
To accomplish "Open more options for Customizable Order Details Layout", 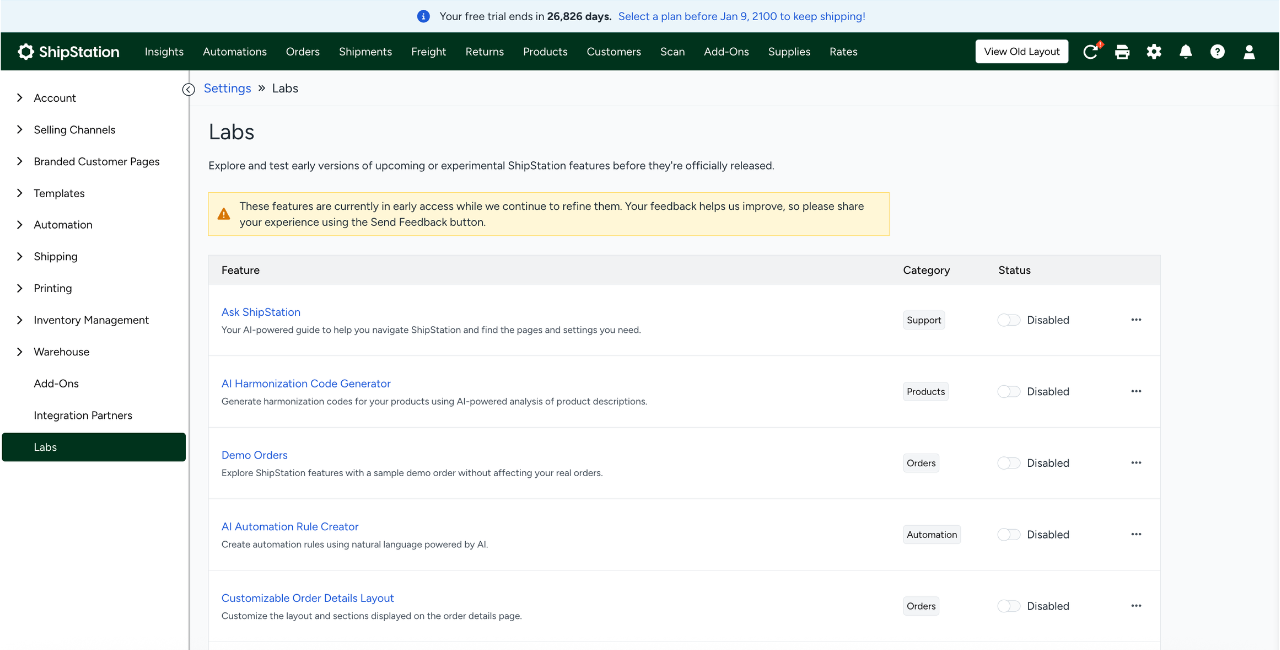I will [x=1136, y=606].
